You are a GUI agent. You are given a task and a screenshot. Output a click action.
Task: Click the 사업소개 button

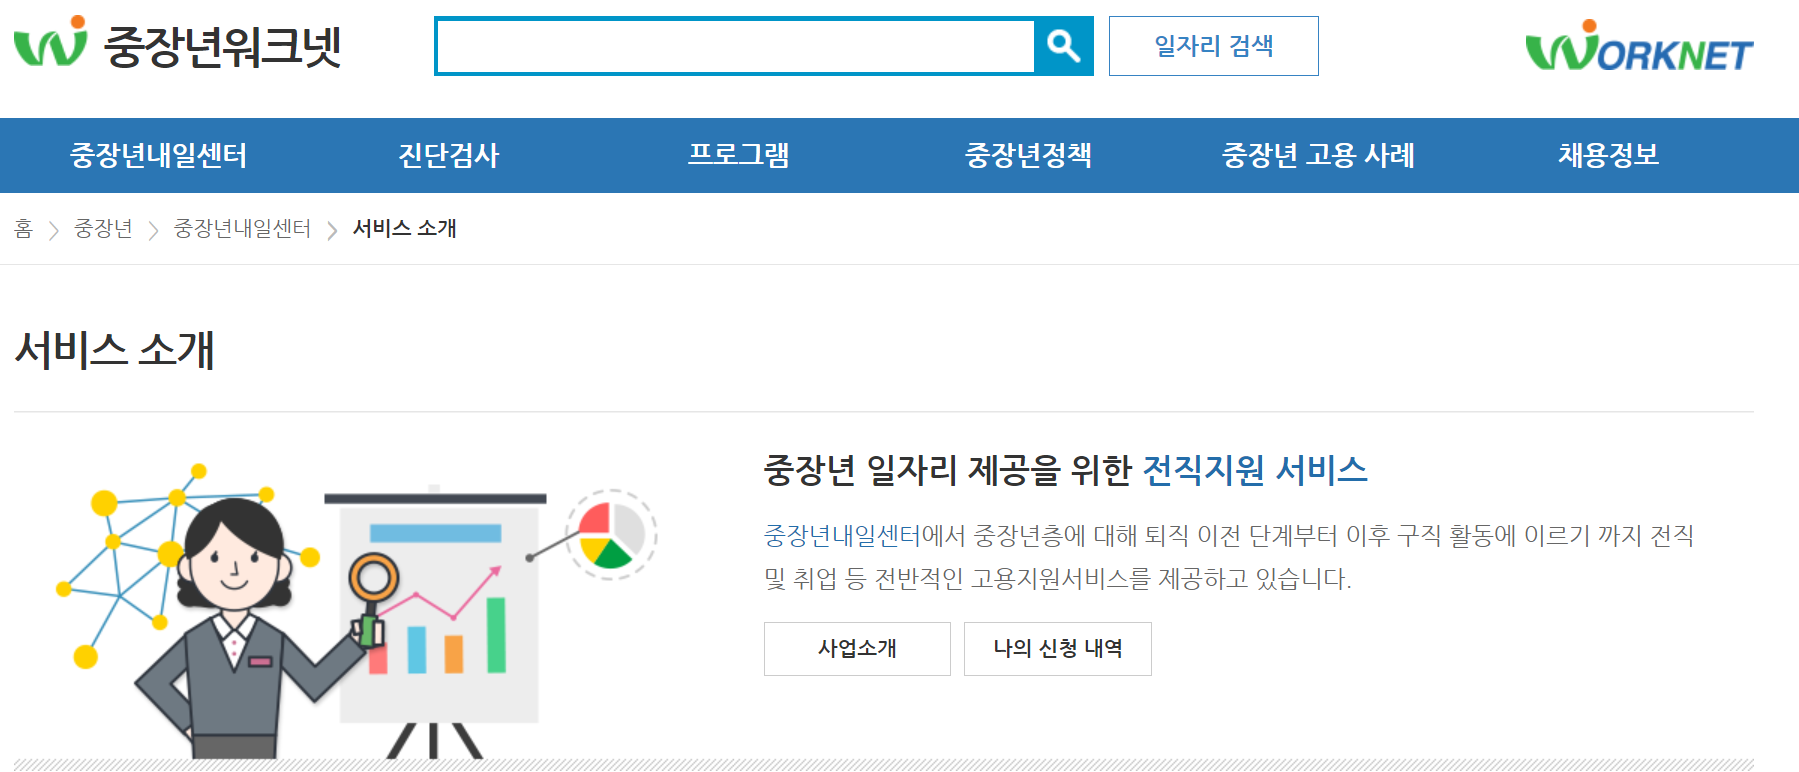tap(857, 649)
